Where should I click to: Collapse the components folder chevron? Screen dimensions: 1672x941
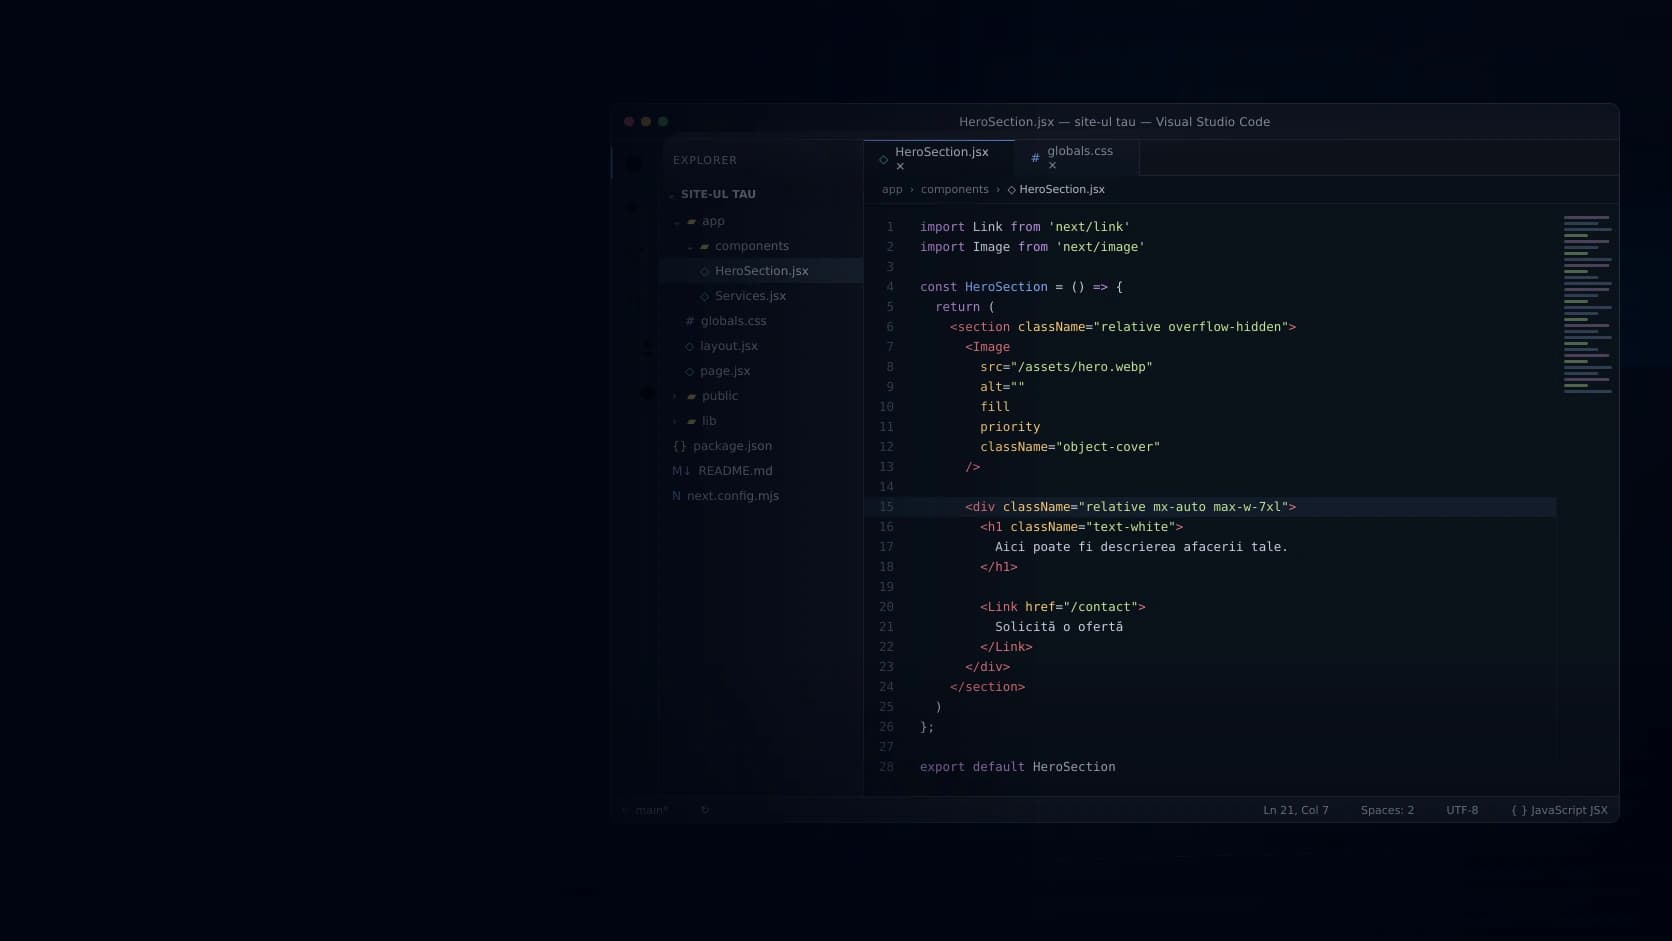click(x=689, y=247)
